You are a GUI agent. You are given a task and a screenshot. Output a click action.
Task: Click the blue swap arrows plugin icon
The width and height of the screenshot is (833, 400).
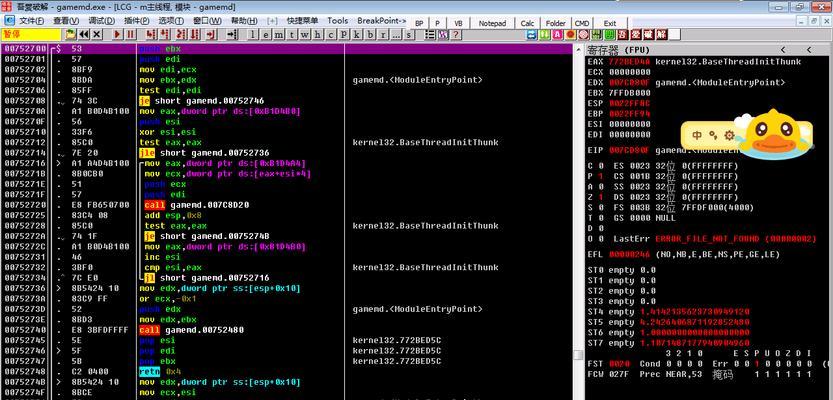click(532, 35)
